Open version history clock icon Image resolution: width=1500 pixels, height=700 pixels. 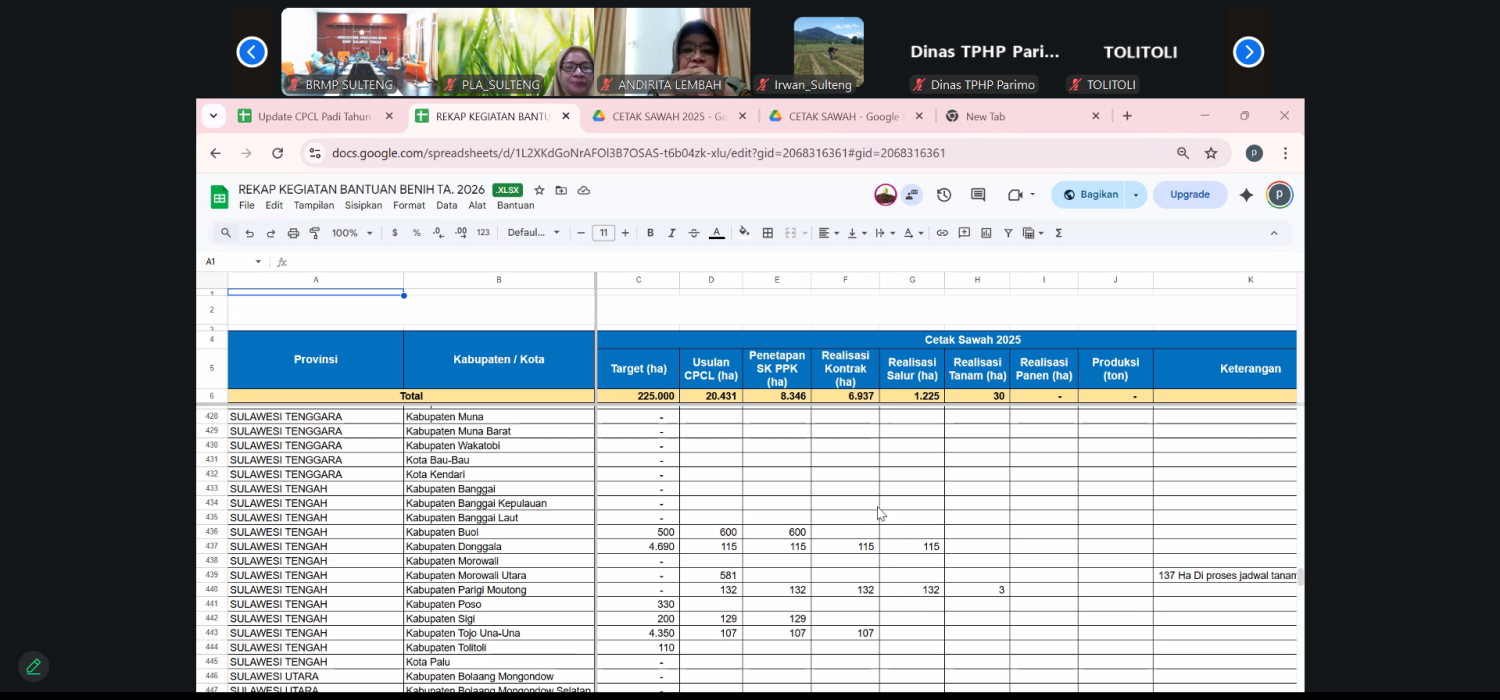coord(944,195)
